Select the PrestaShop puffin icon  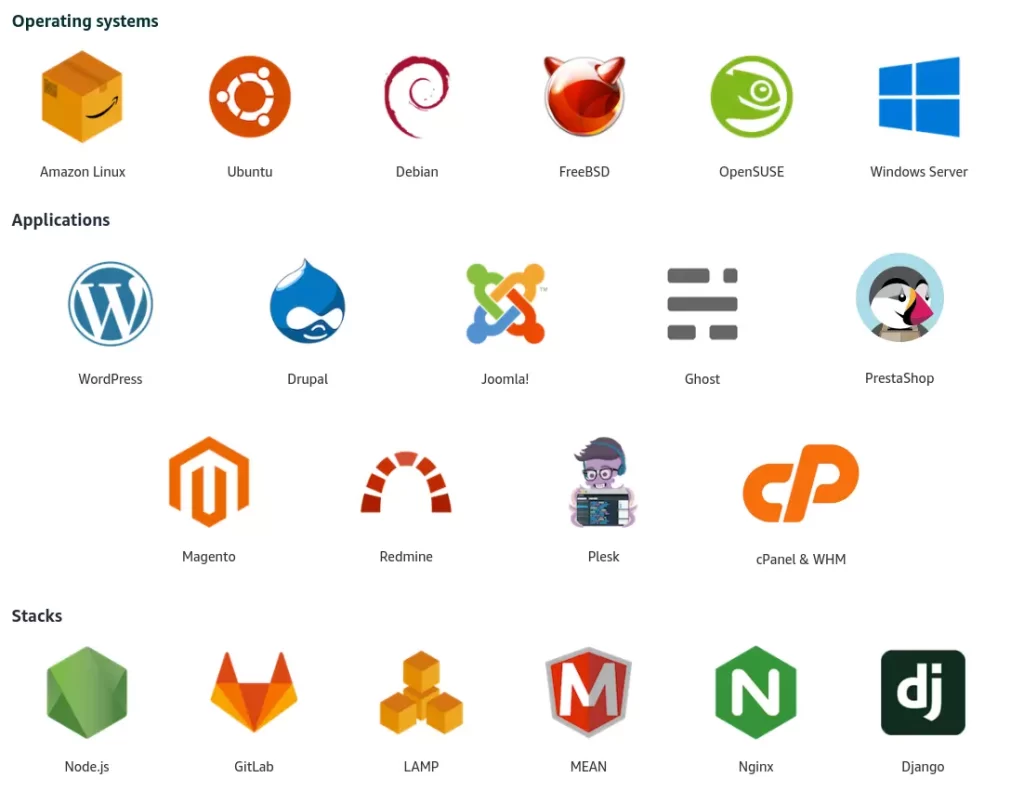click(899, 297)
